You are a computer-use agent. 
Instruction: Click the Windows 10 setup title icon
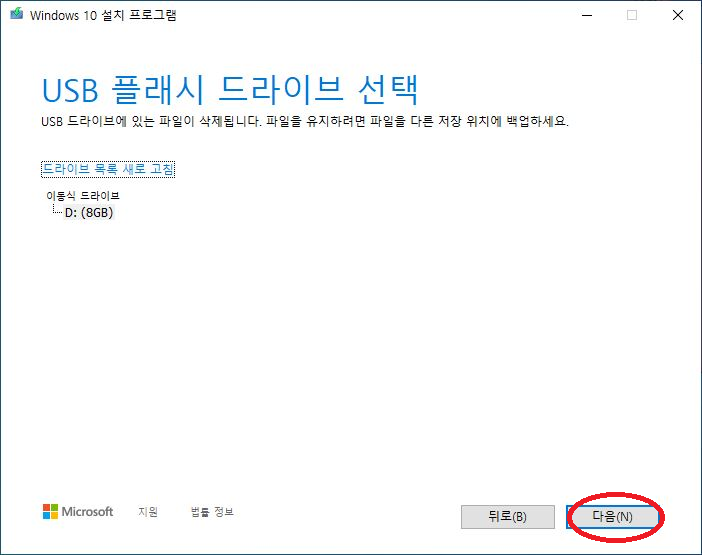pyautogui.click(x=17, y=14)
